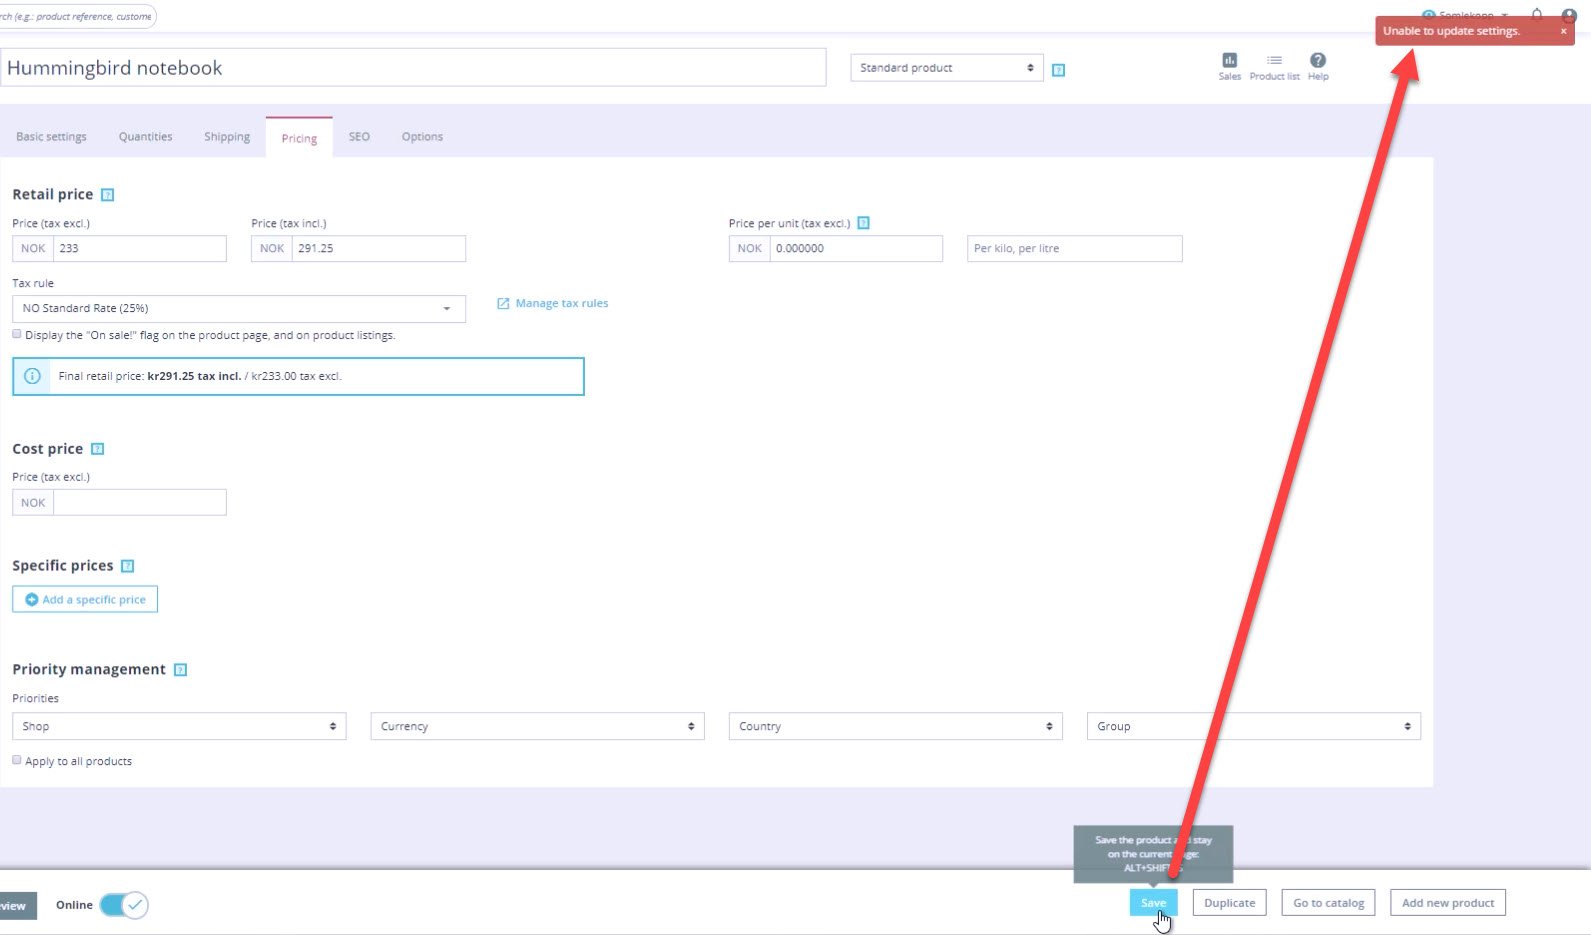Select the Pricing tab
This screenshot has width=1591, height=935.
coord(299,138)
